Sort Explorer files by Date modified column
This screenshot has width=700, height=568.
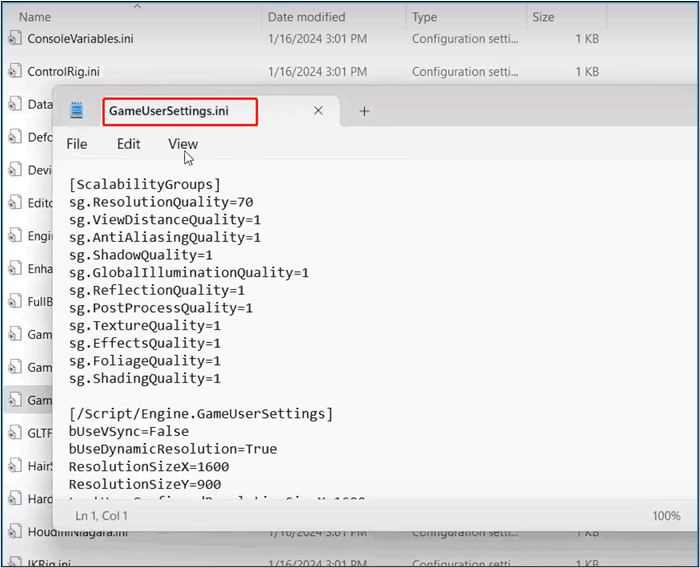[306, 17]
